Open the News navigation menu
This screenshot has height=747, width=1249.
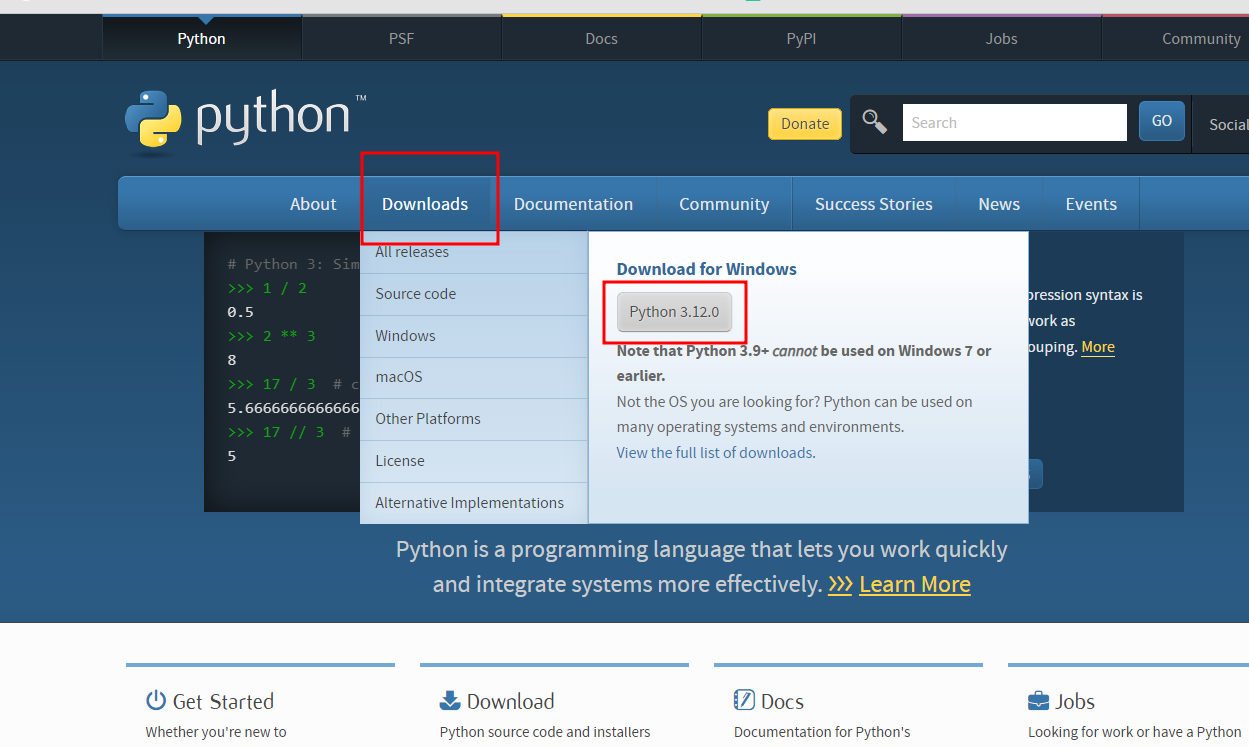[999, 204]
